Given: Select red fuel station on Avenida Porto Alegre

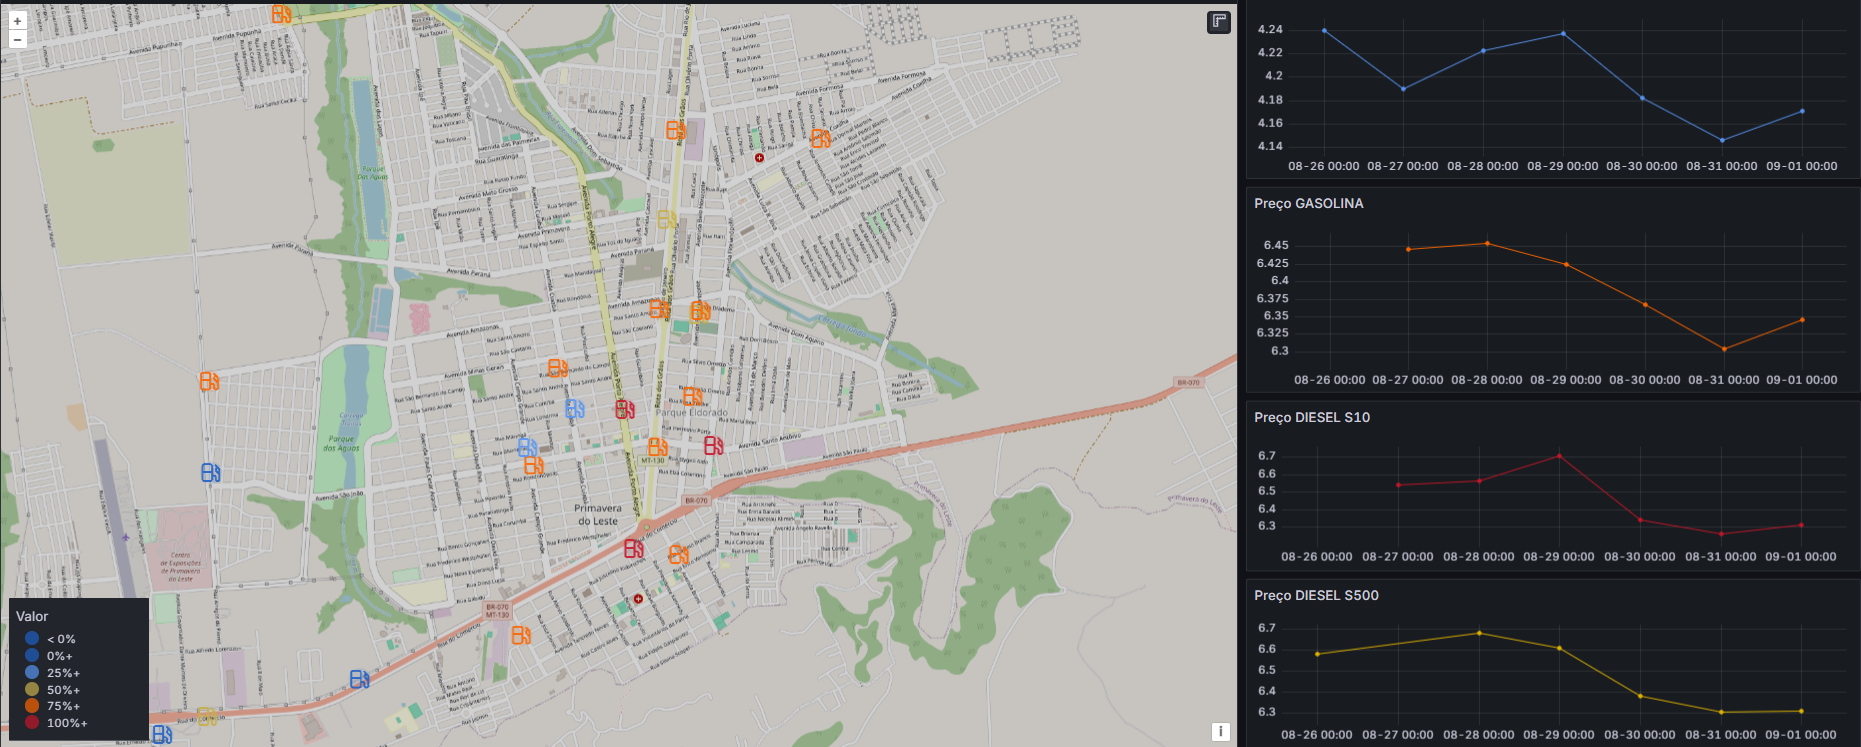Looking at the screenshot, I should (x=625, y=409).
